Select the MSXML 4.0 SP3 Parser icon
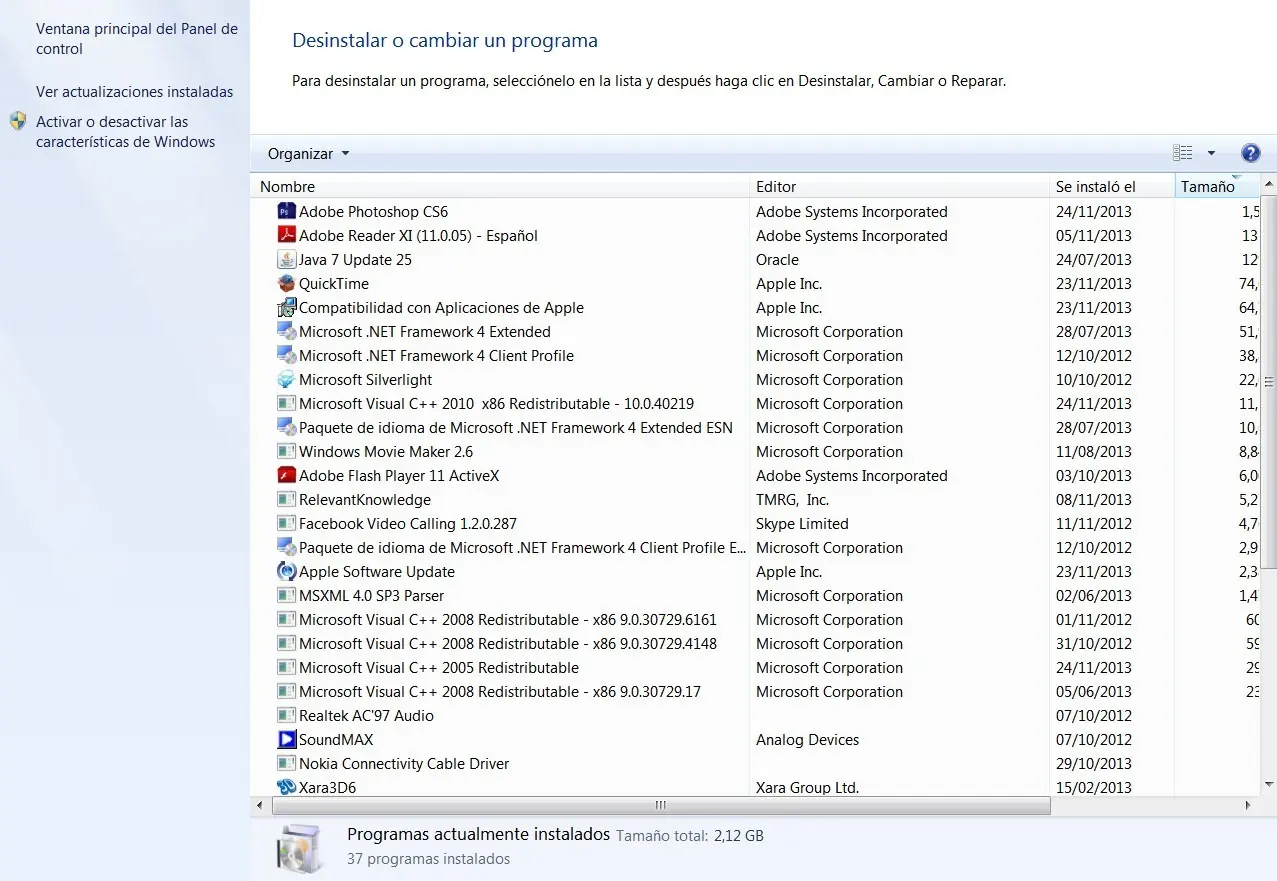This screenshot has width=1277, height=881. point(287,596)
